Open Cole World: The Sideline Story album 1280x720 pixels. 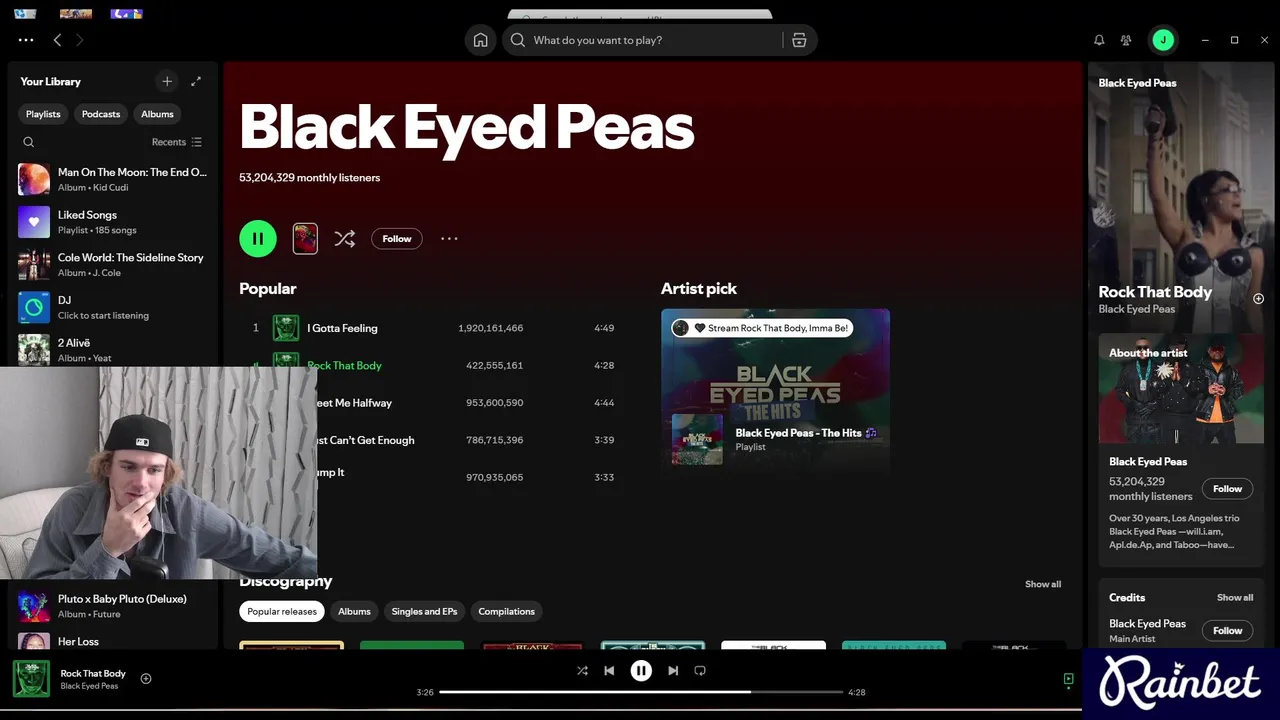point(113,265)
